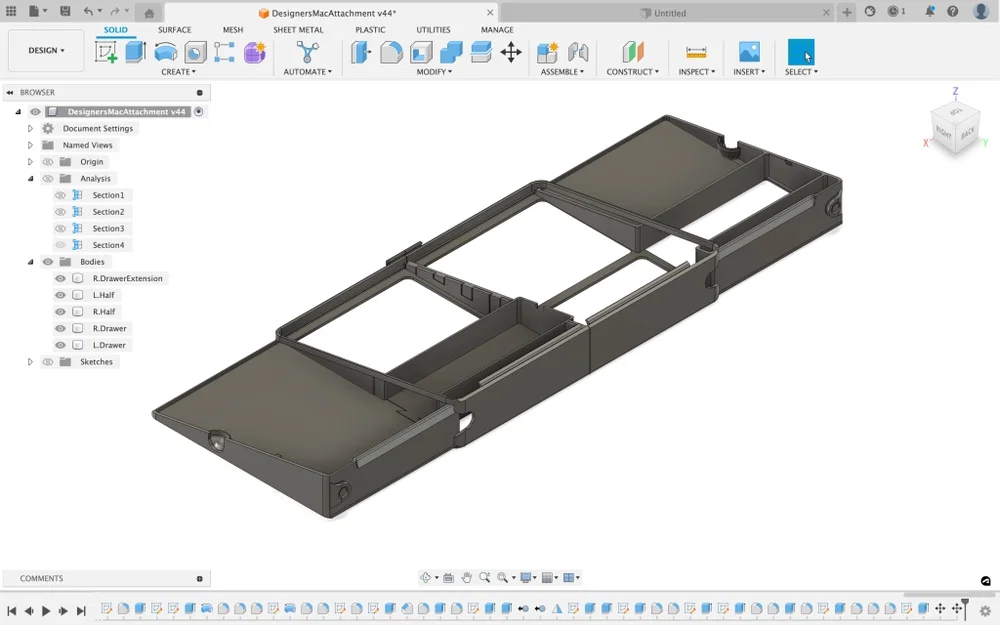Select the Move/Copy tool
1000x625 pixels.
[x=511, y=52]
